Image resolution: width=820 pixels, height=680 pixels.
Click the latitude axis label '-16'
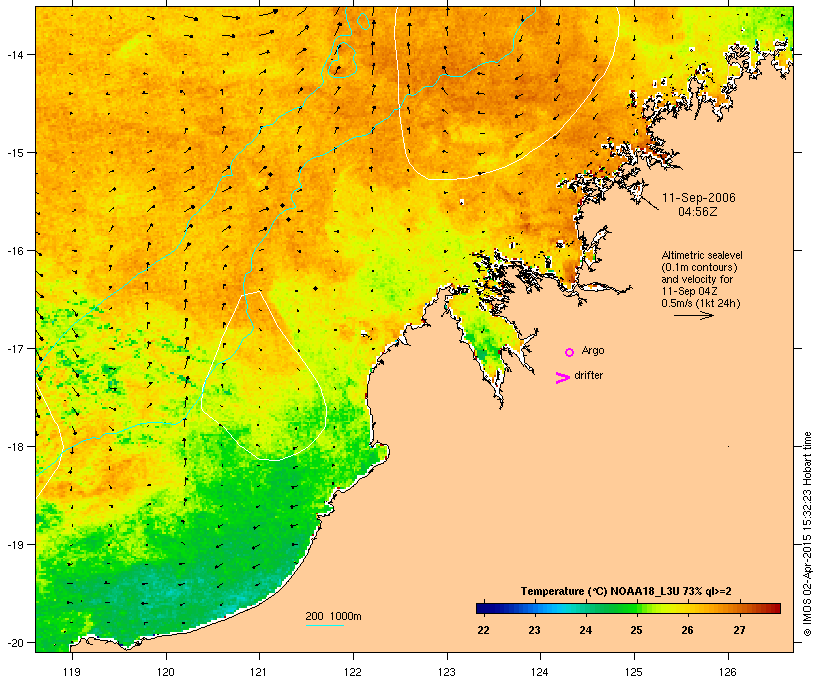14,251
